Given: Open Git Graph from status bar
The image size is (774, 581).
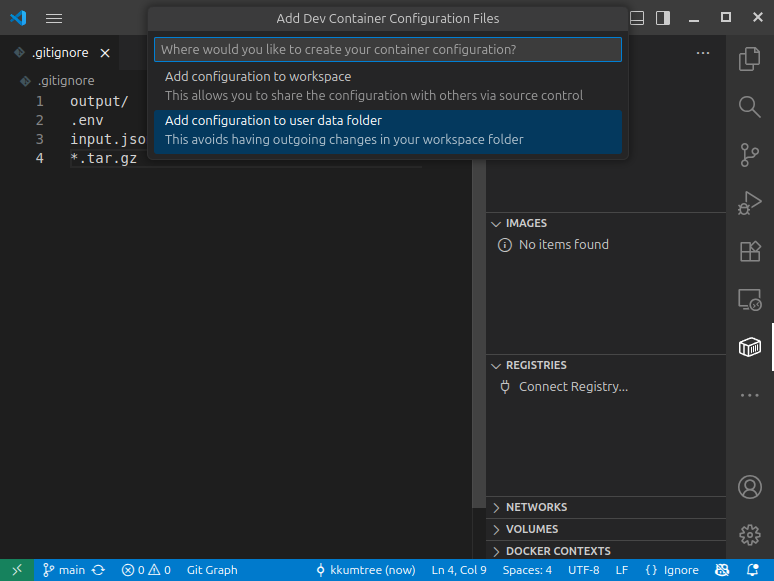Looking at the screenshot, I should click(212, 570).
